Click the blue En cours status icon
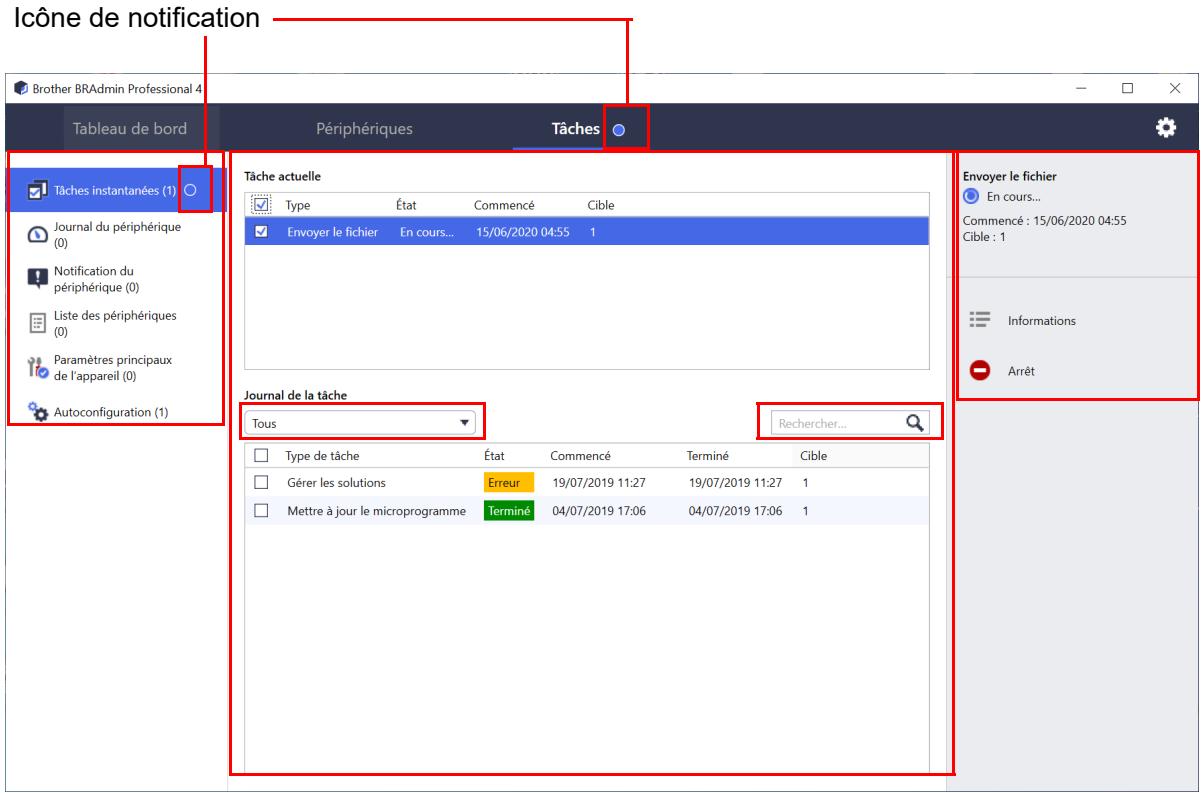 [970, 195]
